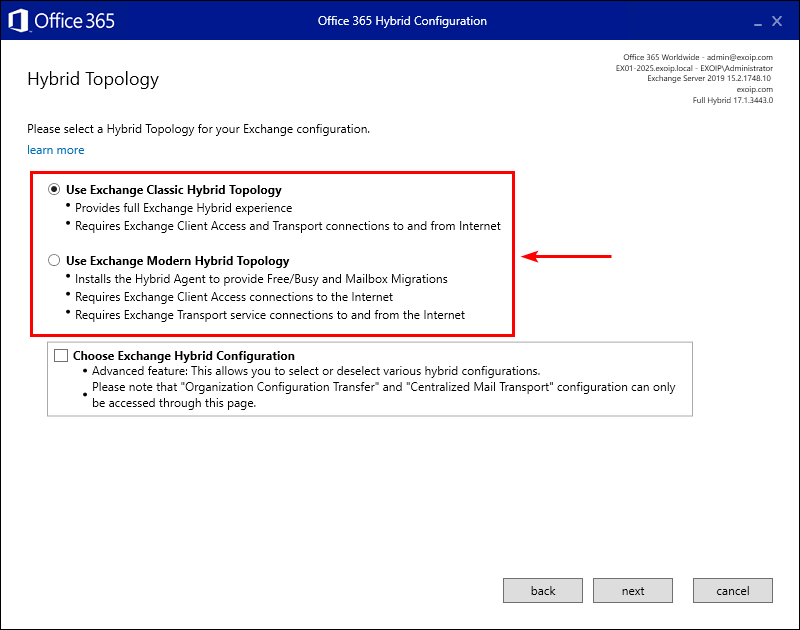Open the learn more link
The image size is (800, 630).
[55, 149]
